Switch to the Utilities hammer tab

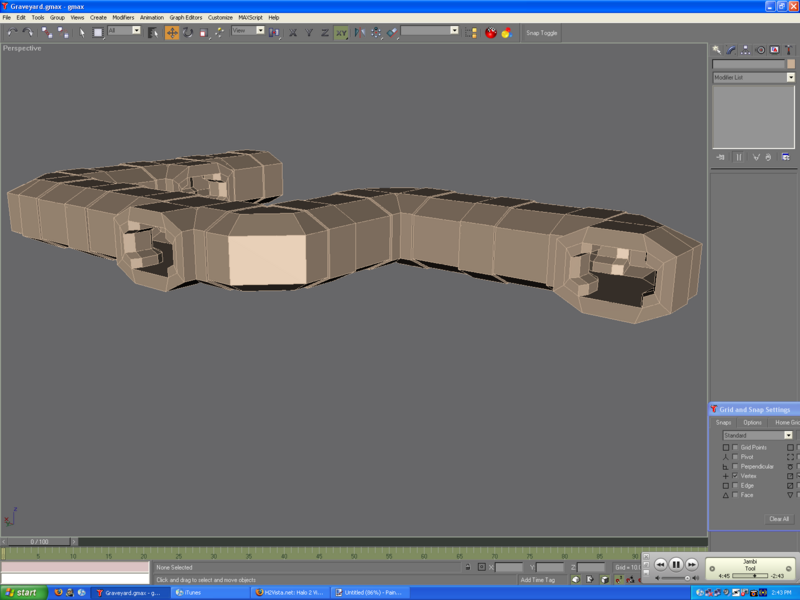789,49
